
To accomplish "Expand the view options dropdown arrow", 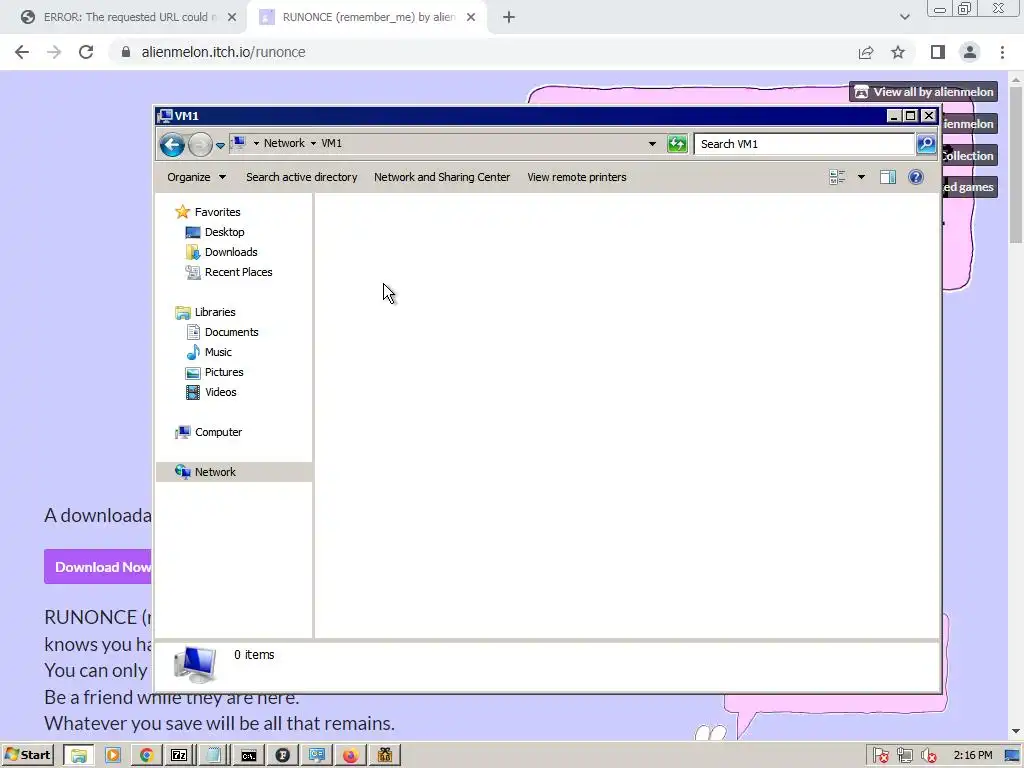I will (861, 177).
